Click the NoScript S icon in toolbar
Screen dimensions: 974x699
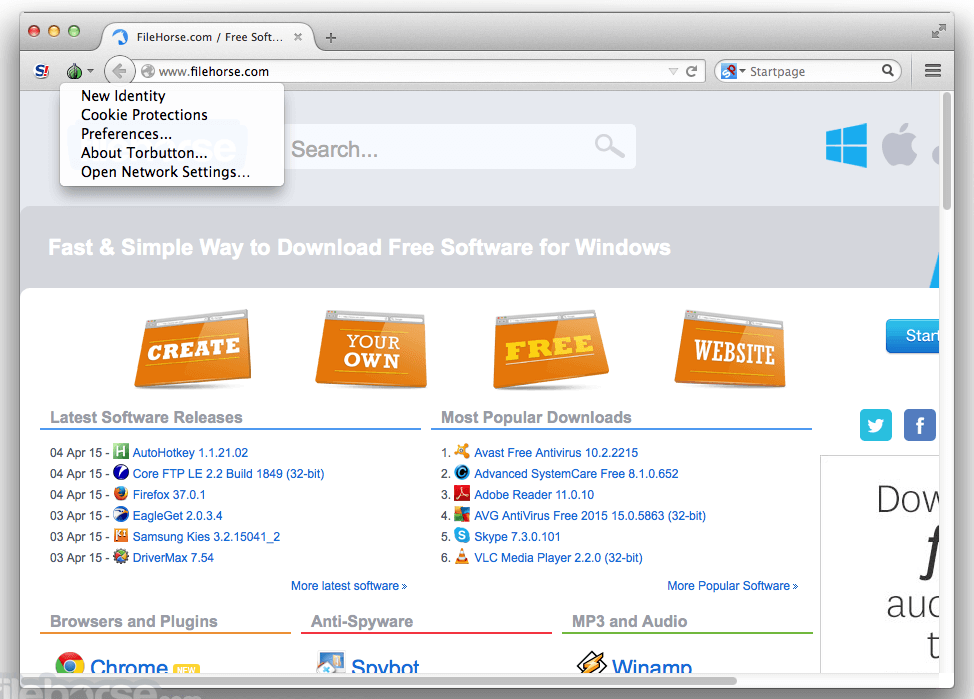(41, 71)
